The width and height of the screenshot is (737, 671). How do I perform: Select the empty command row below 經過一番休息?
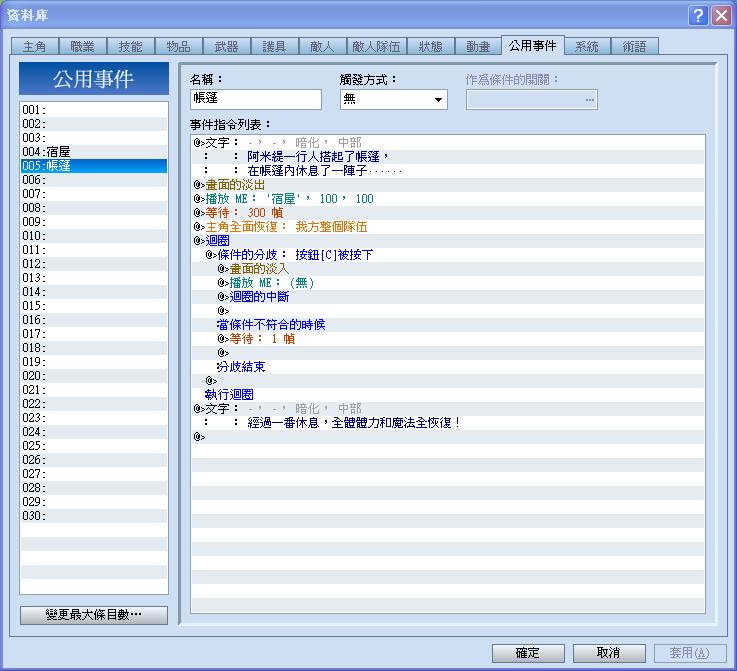point(448,437)
